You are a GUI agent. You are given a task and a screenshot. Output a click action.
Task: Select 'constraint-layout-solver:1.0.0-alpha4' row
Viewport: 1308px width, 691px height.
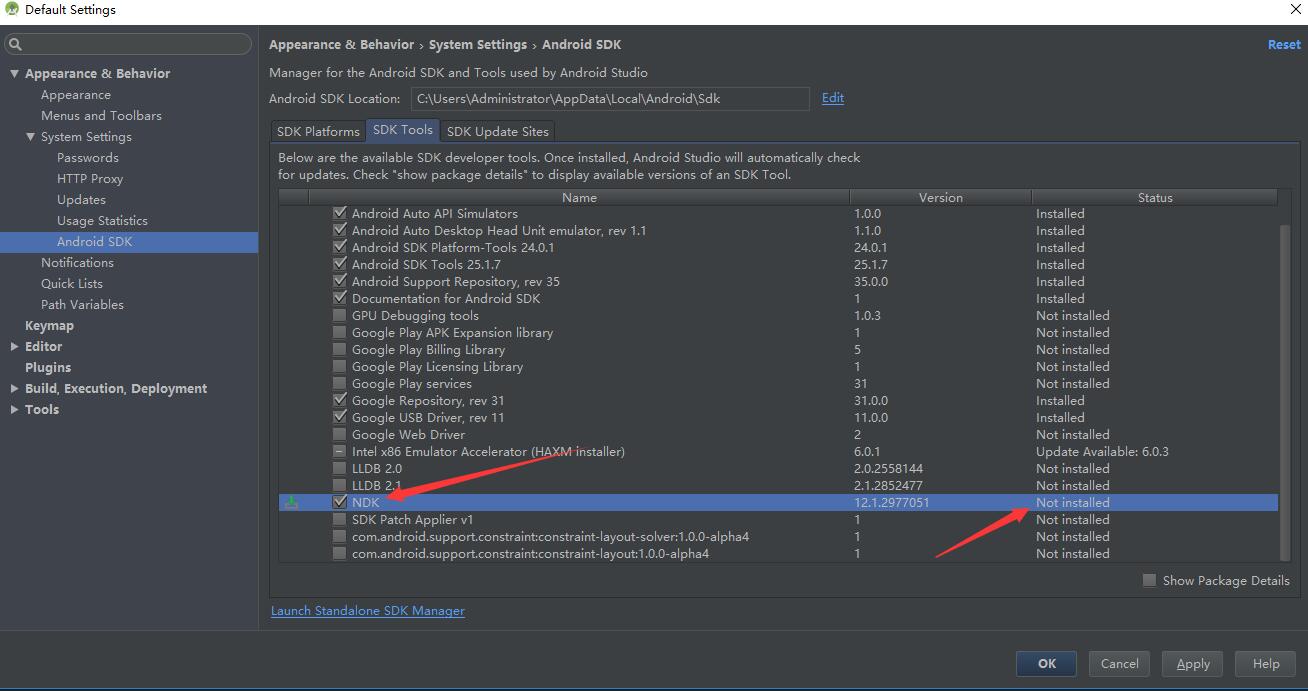coord(778,536)
